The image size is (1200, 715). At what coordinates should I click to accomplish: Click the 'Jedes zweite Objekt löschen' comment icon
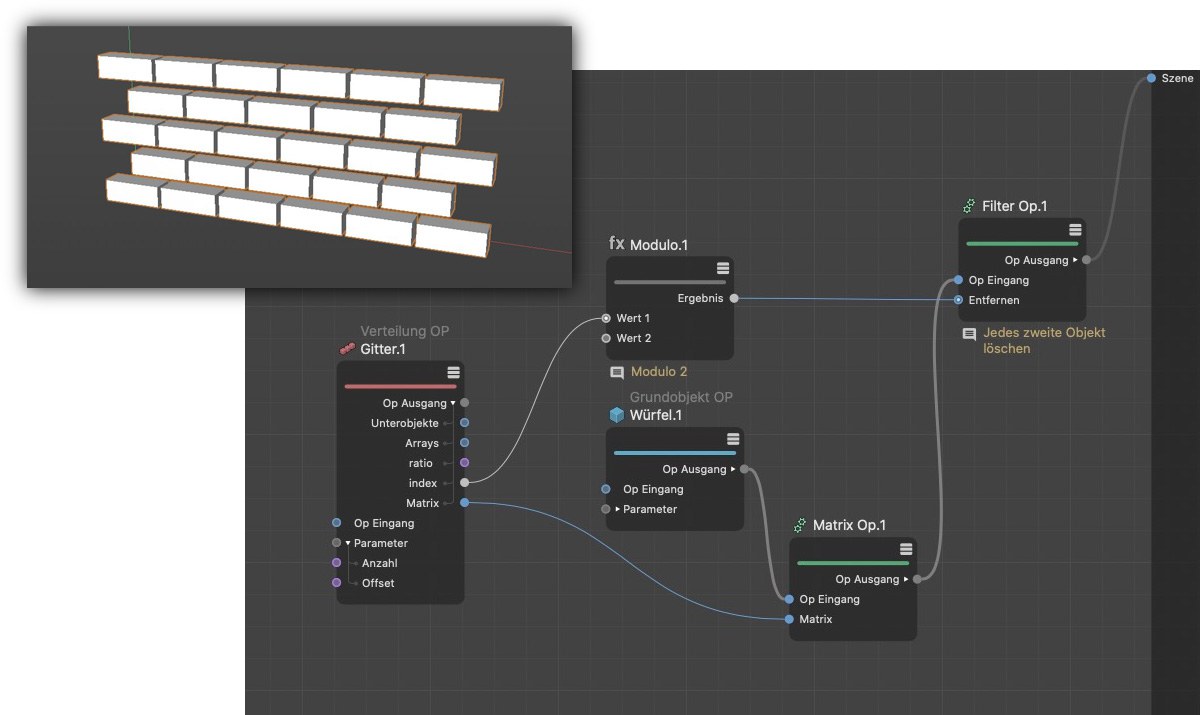pos(969,334)
